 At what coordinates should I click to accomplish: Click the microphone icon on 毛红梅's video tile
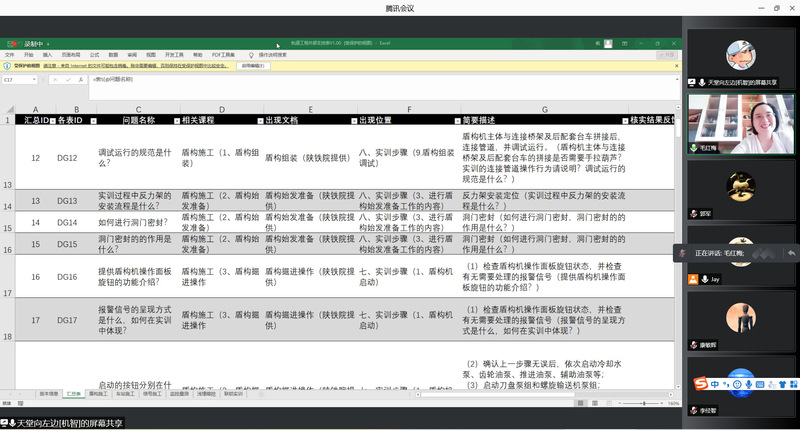point(693,147)
